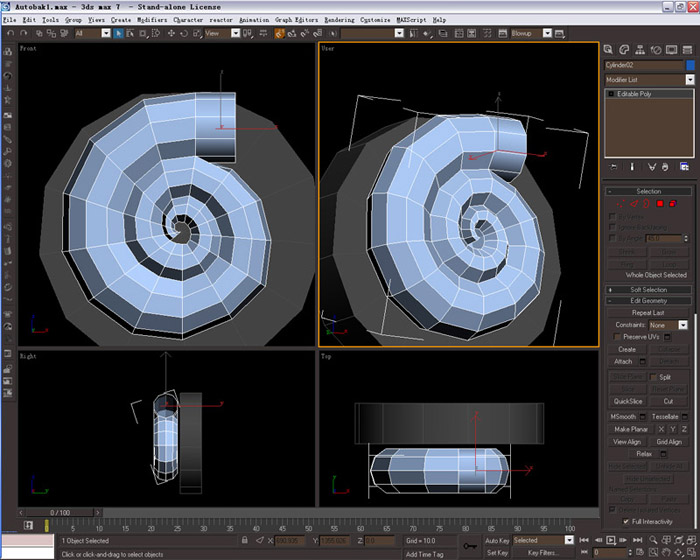Activate the Select Object arrow tool
This screenshot has height=560, width=700.
point(118,33)
